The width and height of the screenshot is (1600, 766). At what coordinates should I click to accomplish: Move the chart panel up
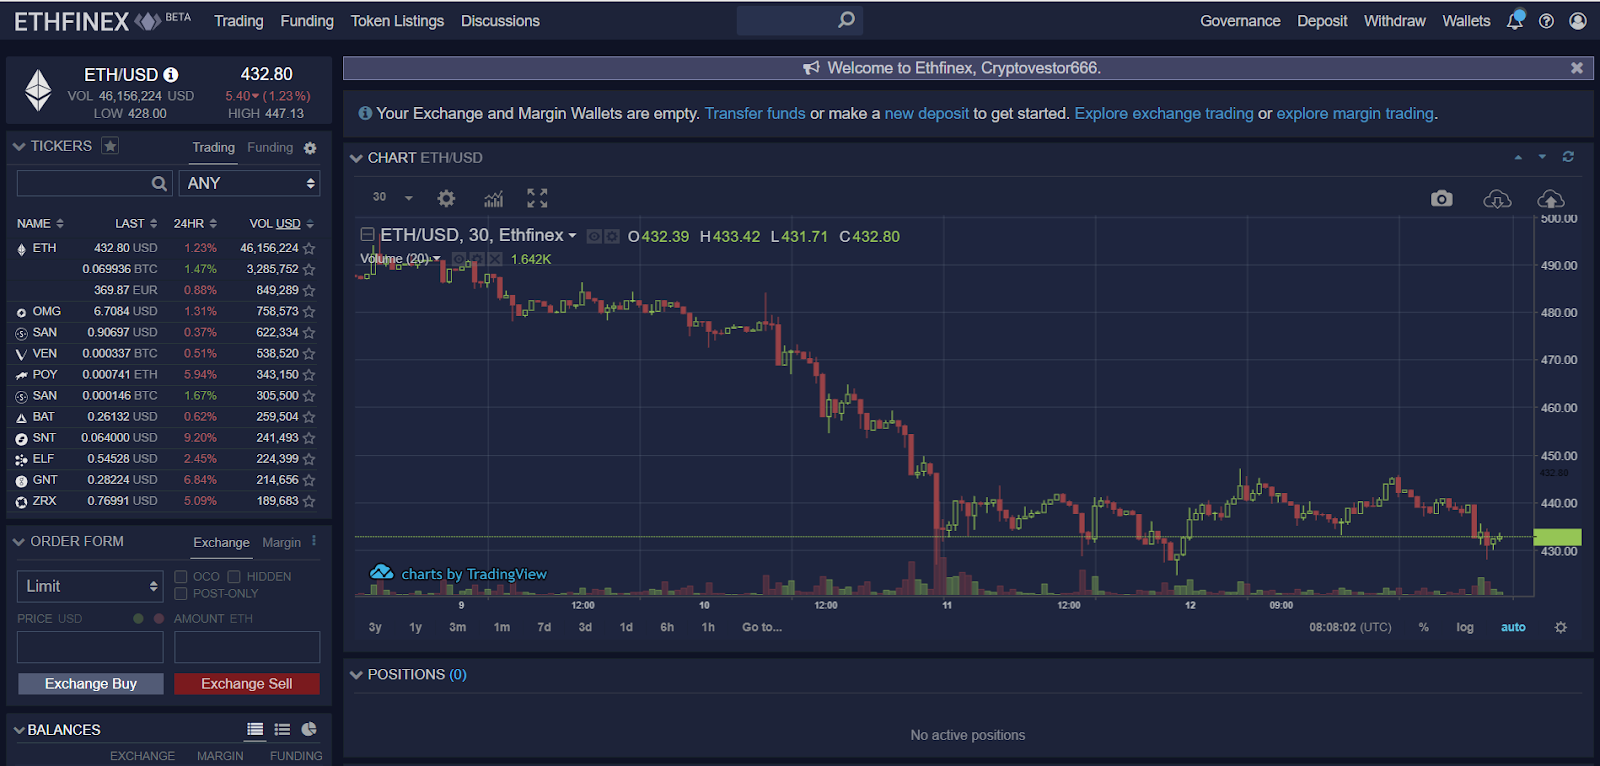click(1518, 157)
